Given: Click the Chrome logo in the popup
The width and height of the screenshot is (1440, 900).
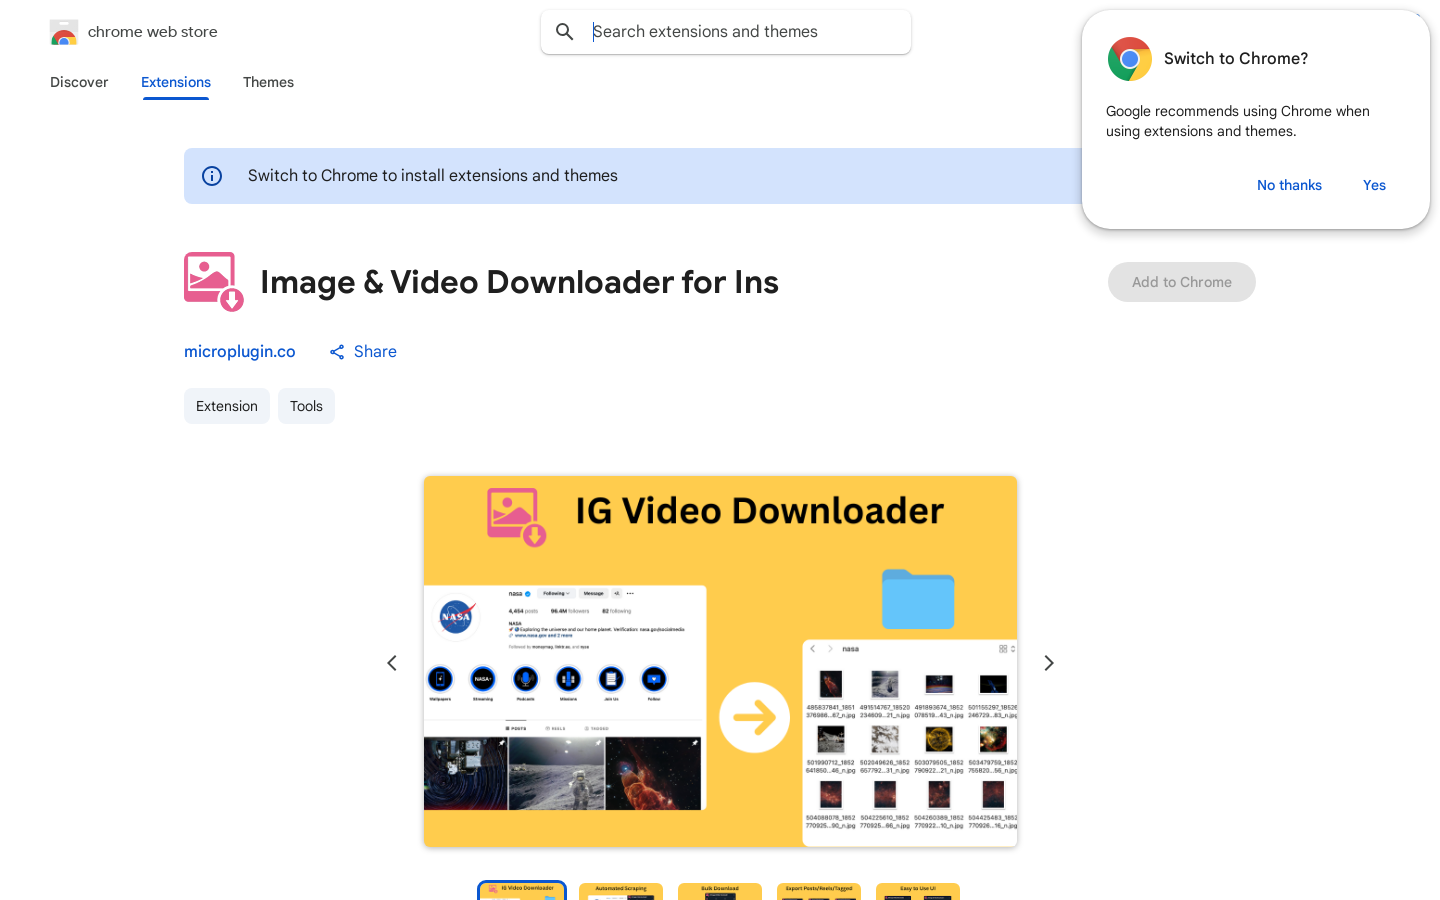Looking at the screenshot, I should 1130,59.
